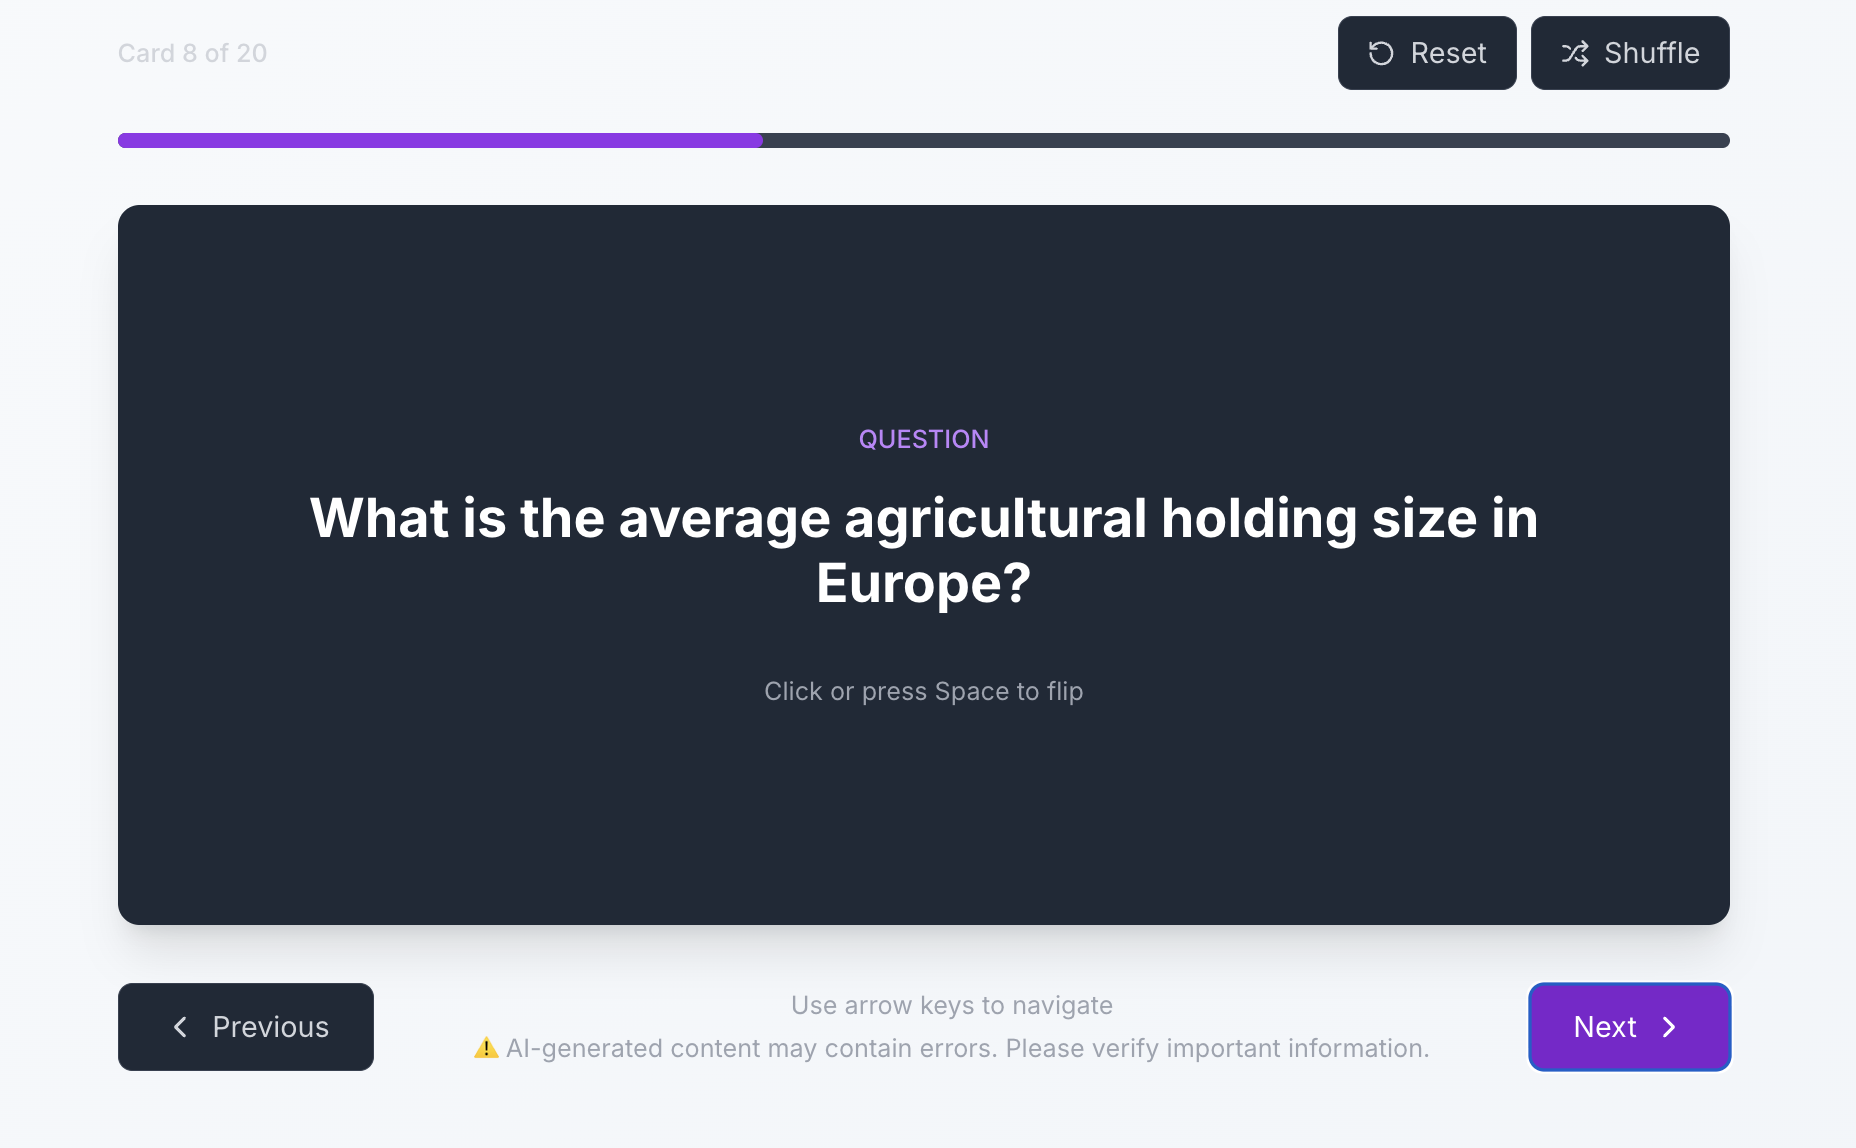The height and width of the screenshot is (1148, 1856).
Task: Go to the Previous card
Action: point(246,1027)
